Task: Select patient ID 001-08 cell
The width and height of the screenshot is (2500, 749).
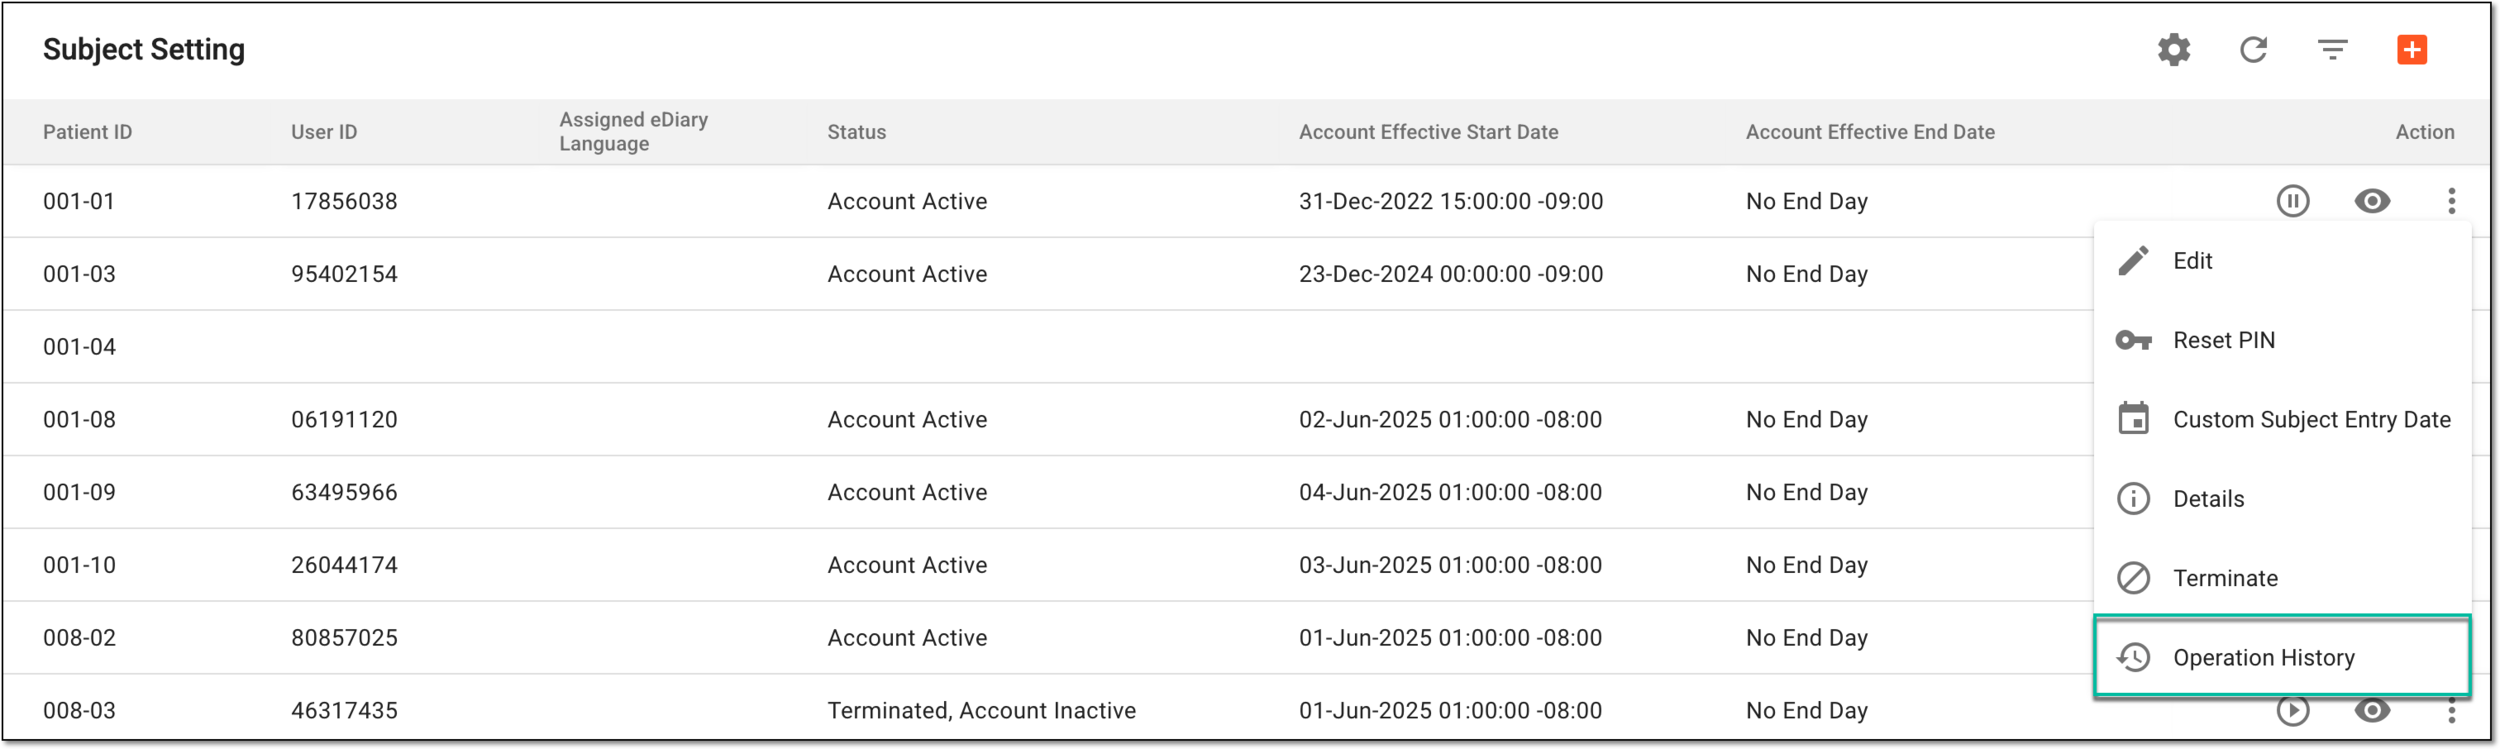Action: tap(79, 420)
